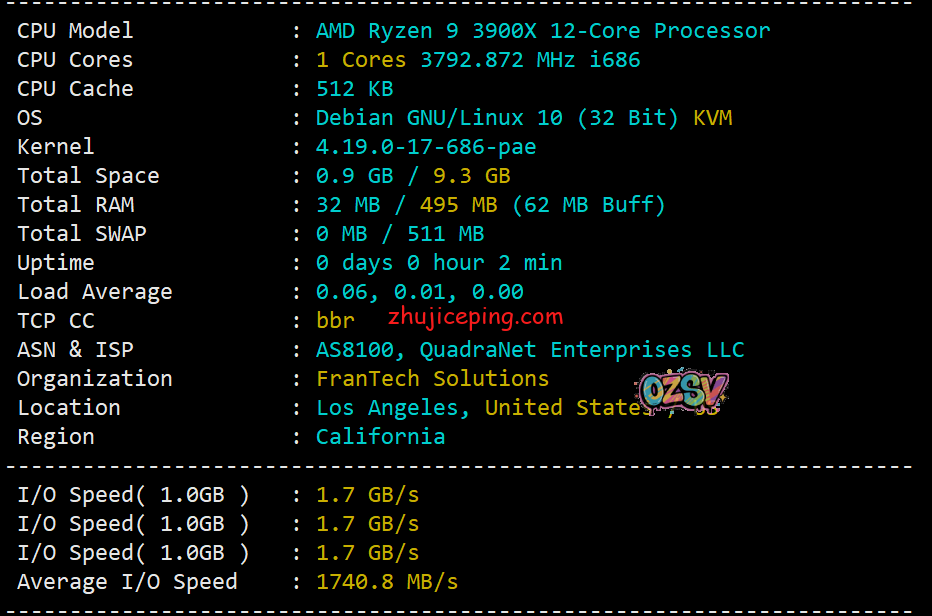Screen dimensions: 932x616
Task: Click the ASN & ISP label
Action: pos(75,350)
